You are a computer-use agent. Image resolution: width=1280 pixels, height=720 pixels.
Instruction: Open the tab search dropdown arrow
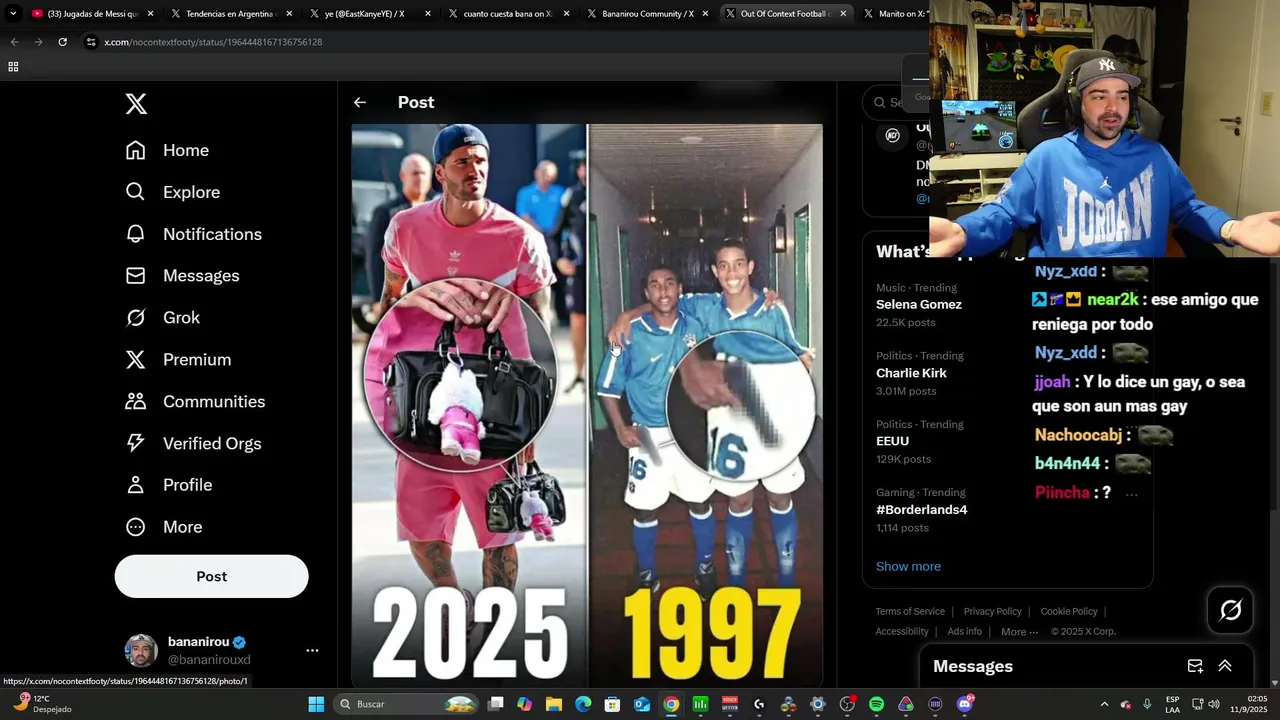point(13,14)
